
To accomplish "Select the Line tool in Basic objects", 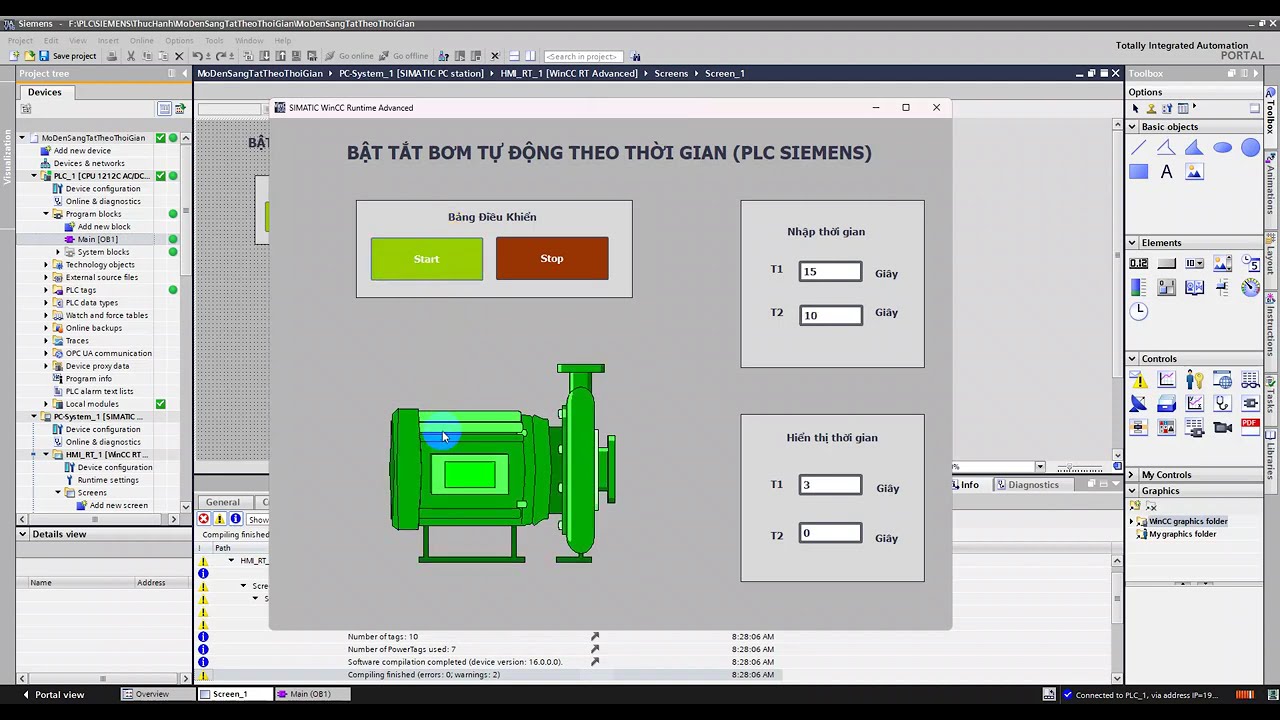I will 1138,148.
